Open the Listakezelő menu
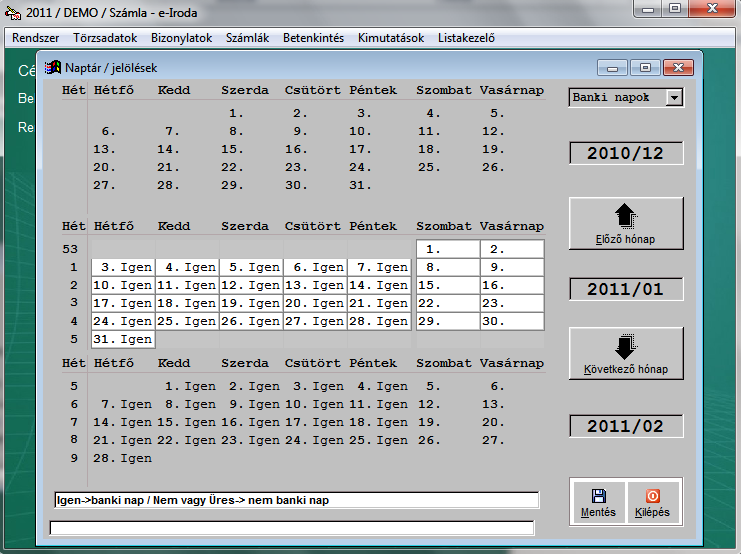The image size is (741, 554). [466, 38]
